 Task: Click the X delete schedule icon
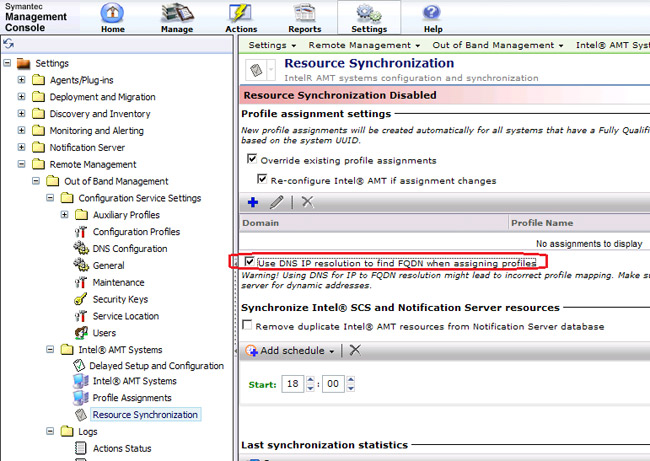[355, 350]
